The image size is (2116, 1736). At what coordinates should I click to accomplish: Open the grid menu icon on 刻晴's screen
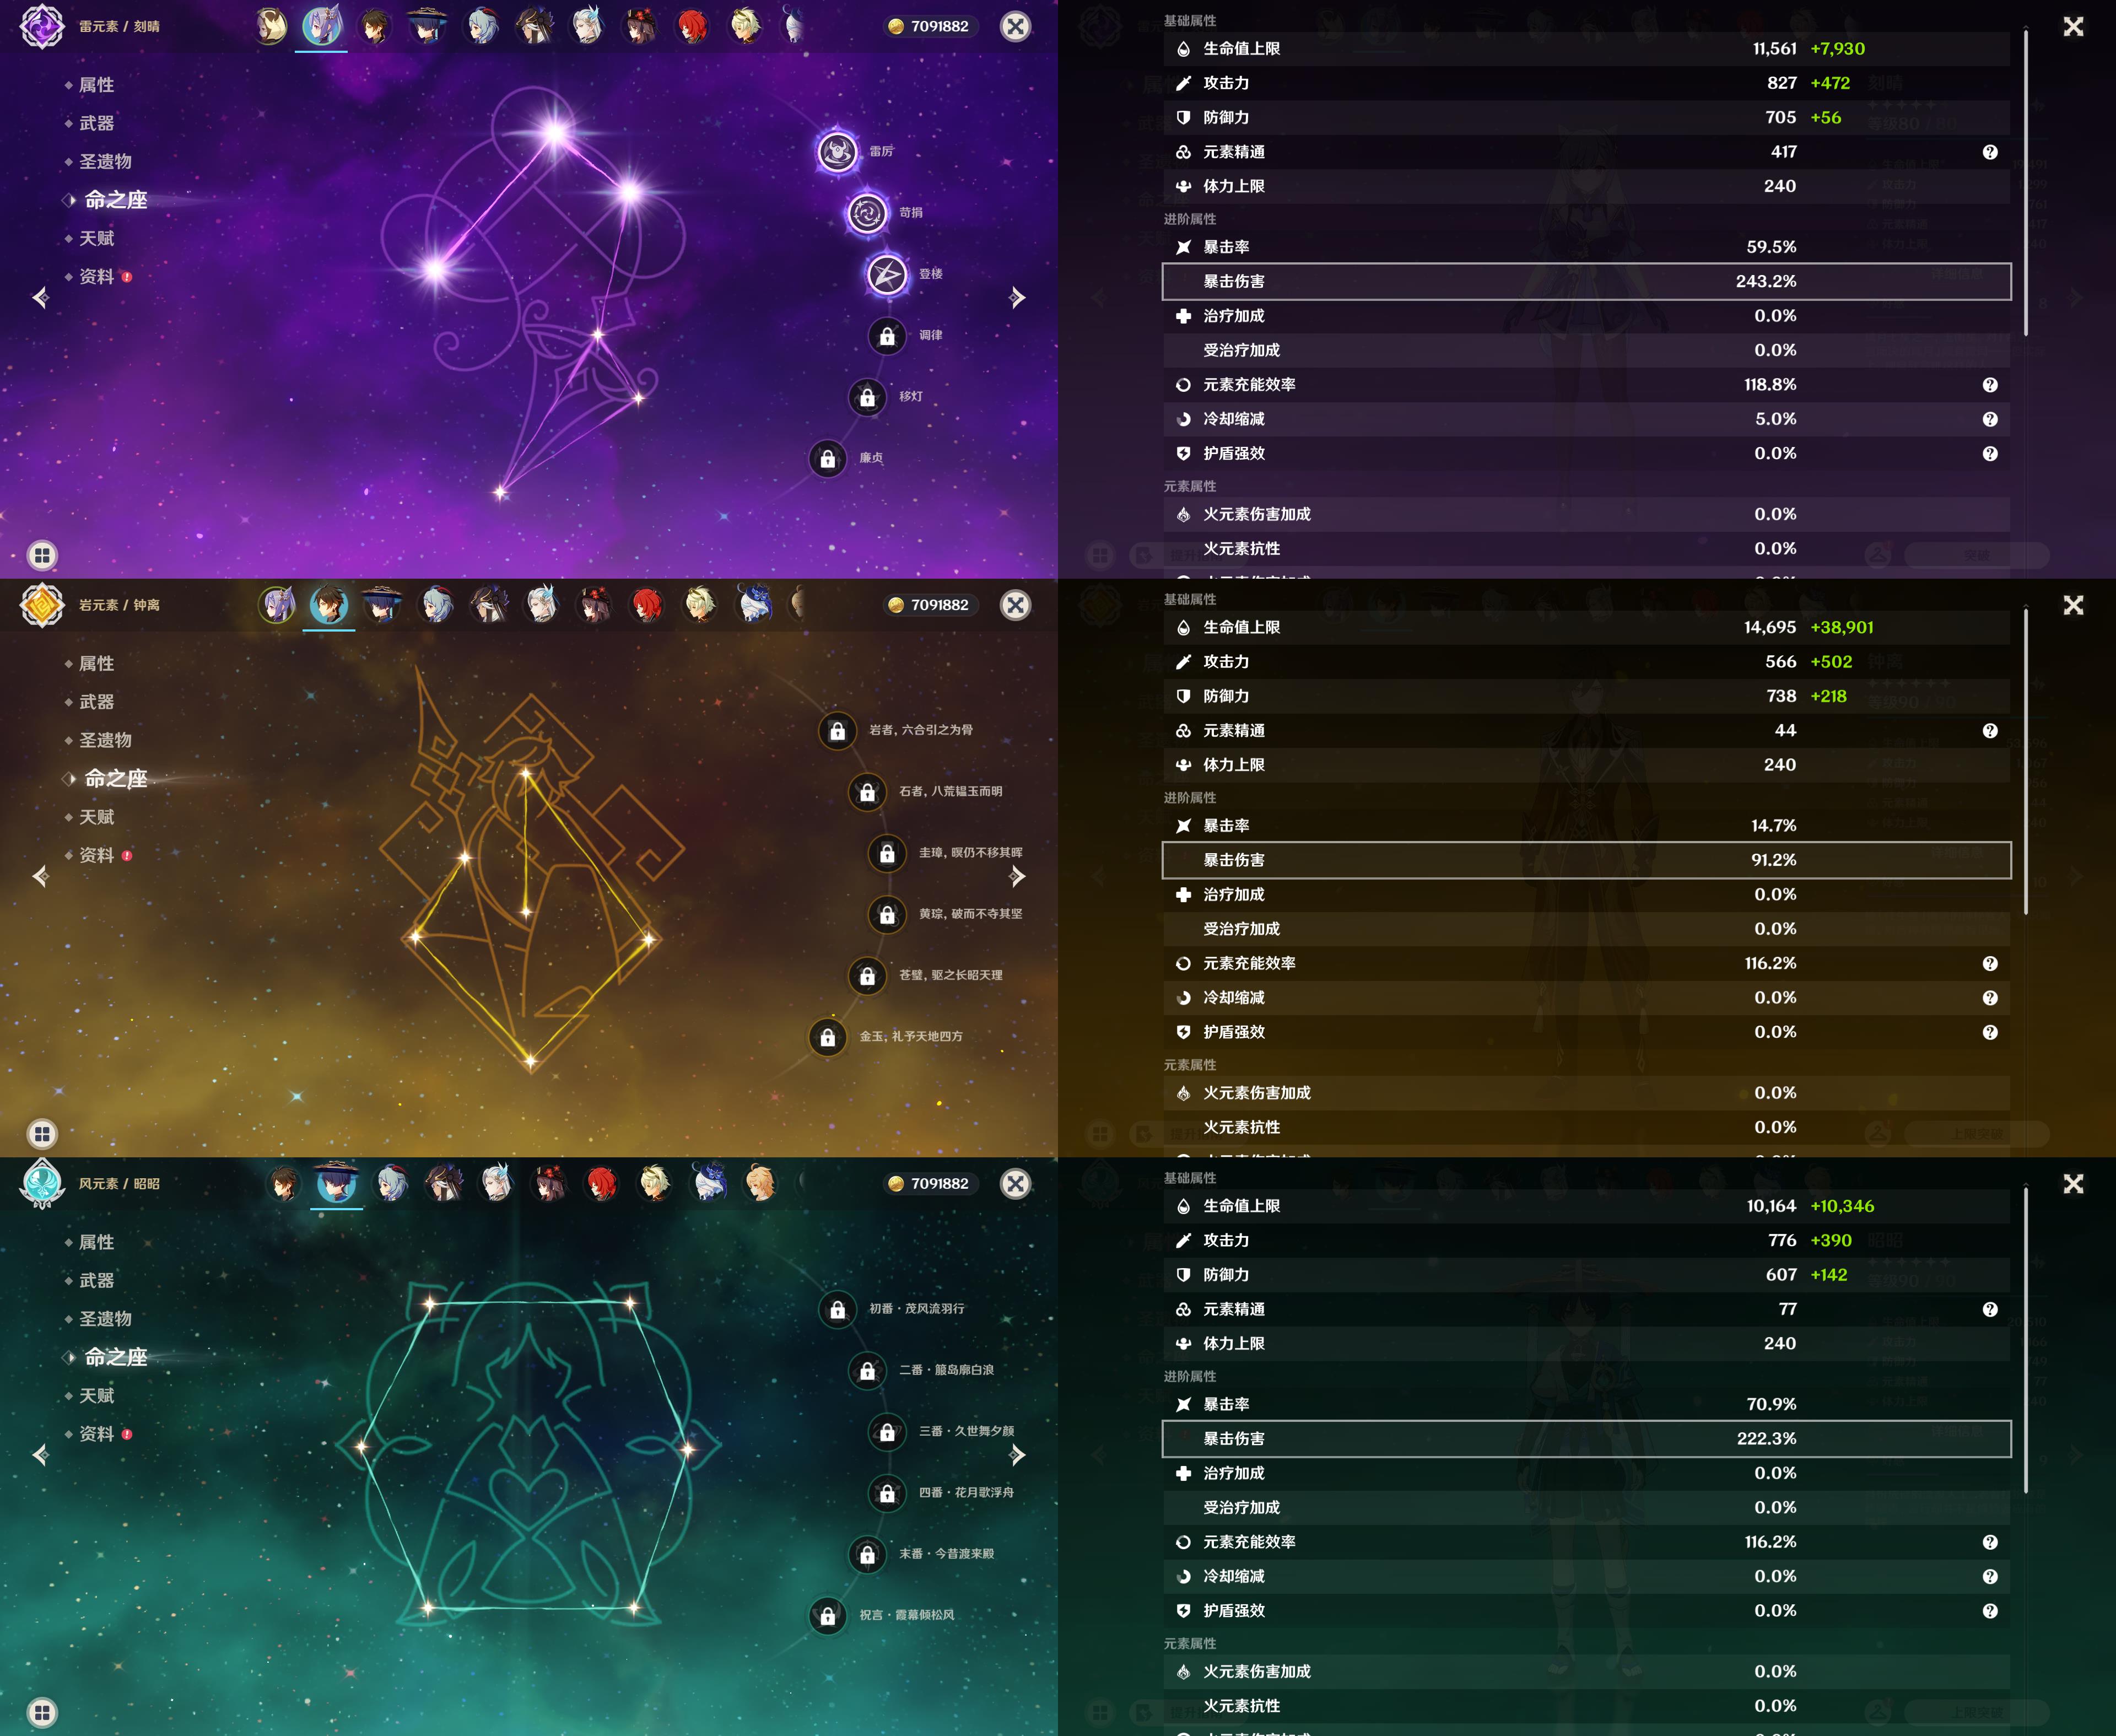coord(42,555)
